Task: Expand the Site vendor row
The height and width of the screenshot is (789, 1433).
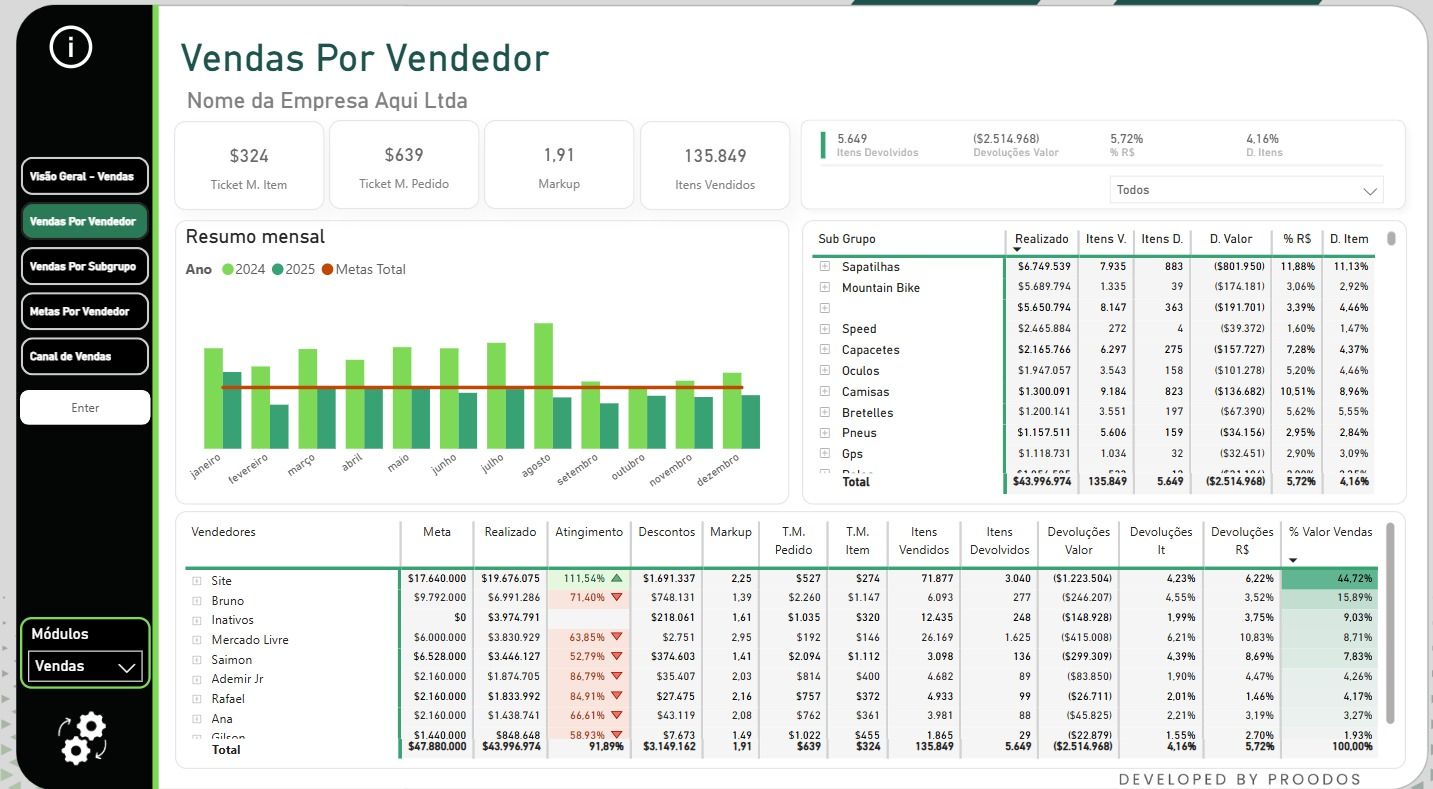Action: 197,581
